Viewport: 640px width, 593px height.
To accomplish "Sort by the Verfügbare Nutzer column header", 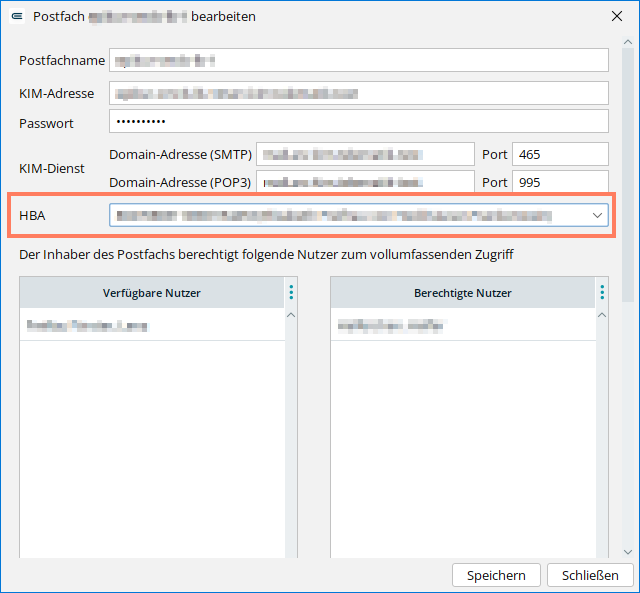I will point(152,293).
